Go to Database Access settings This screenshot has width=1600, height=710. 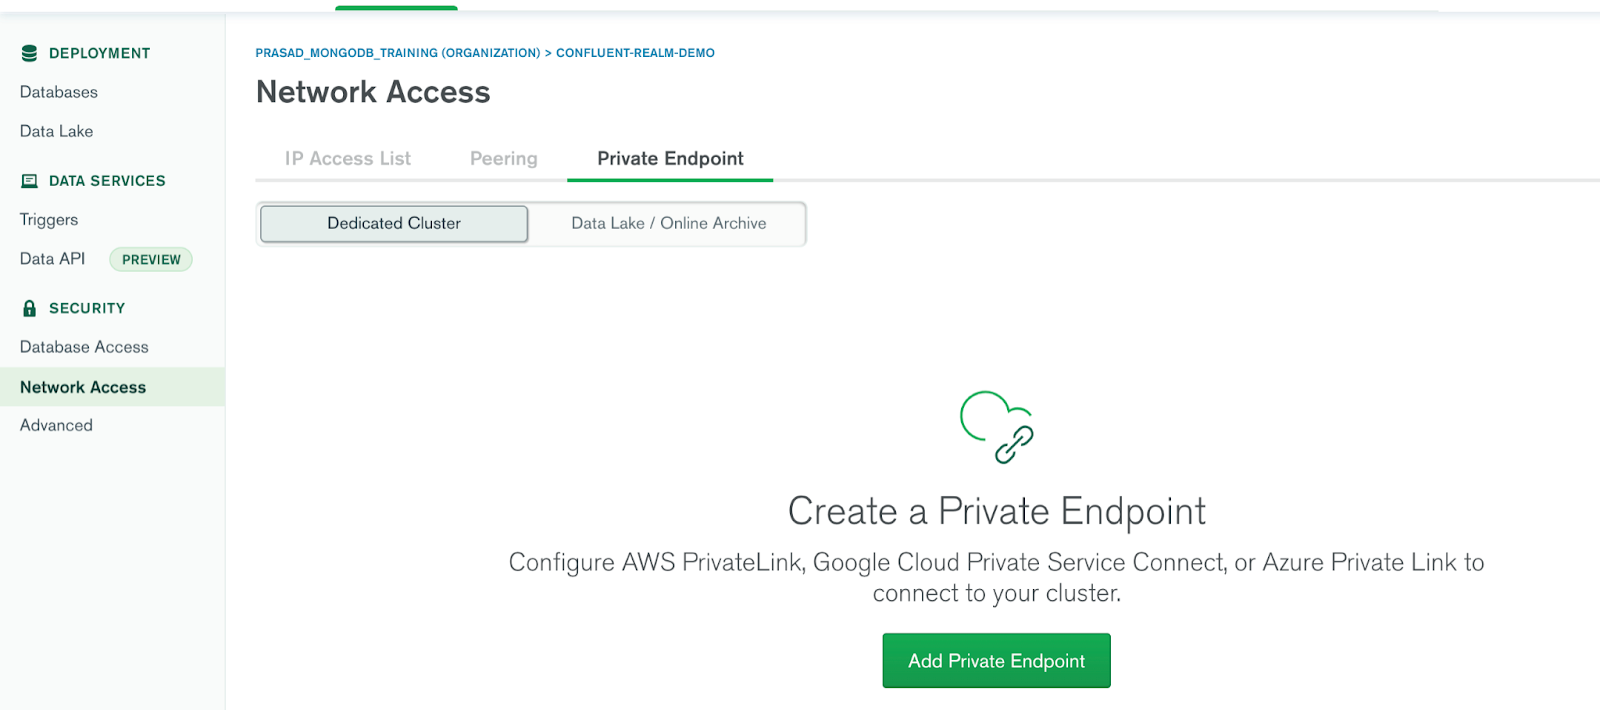84,347
